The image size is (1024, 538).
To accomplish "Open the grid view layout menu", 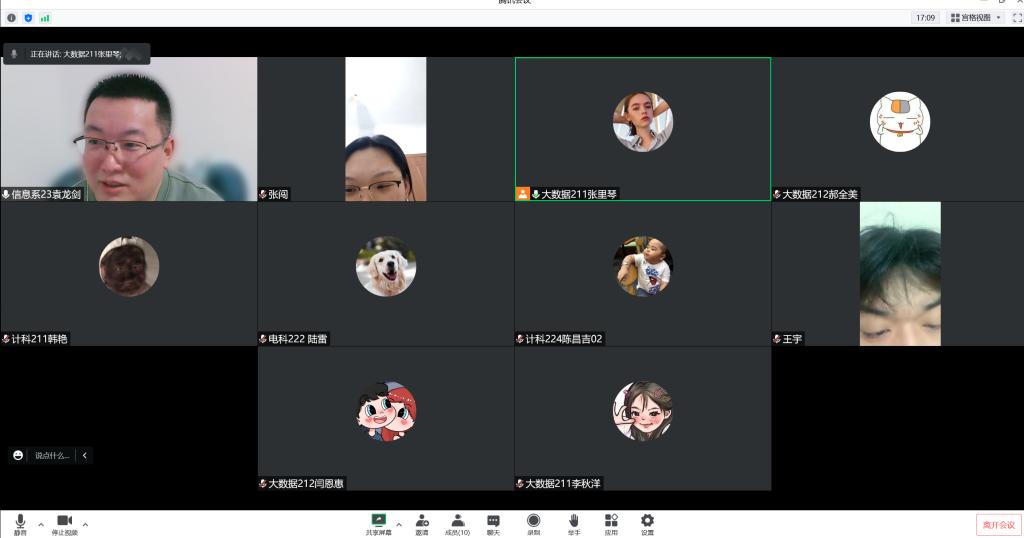I will [976, 18].
